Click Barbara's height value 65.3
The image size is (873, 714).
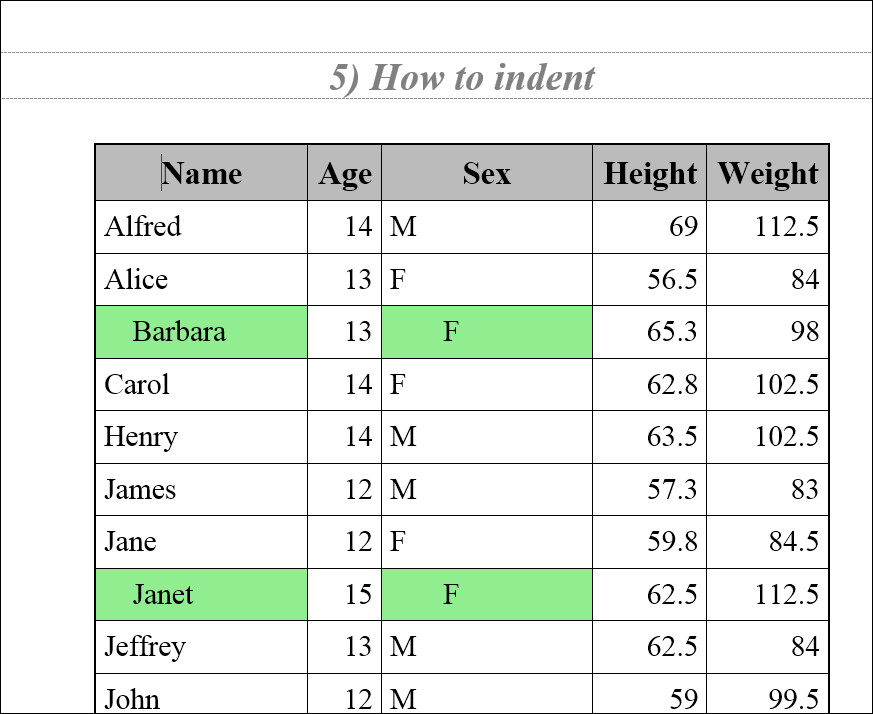[x=672, y=332]
